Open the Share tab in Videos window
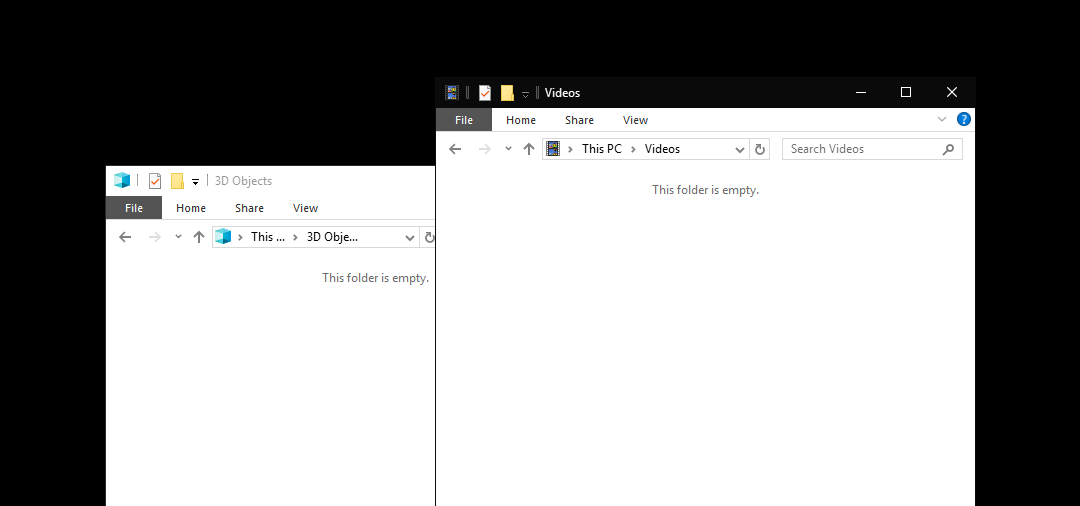The width and height of the screenshot is (1080, 506). point(579,120)
